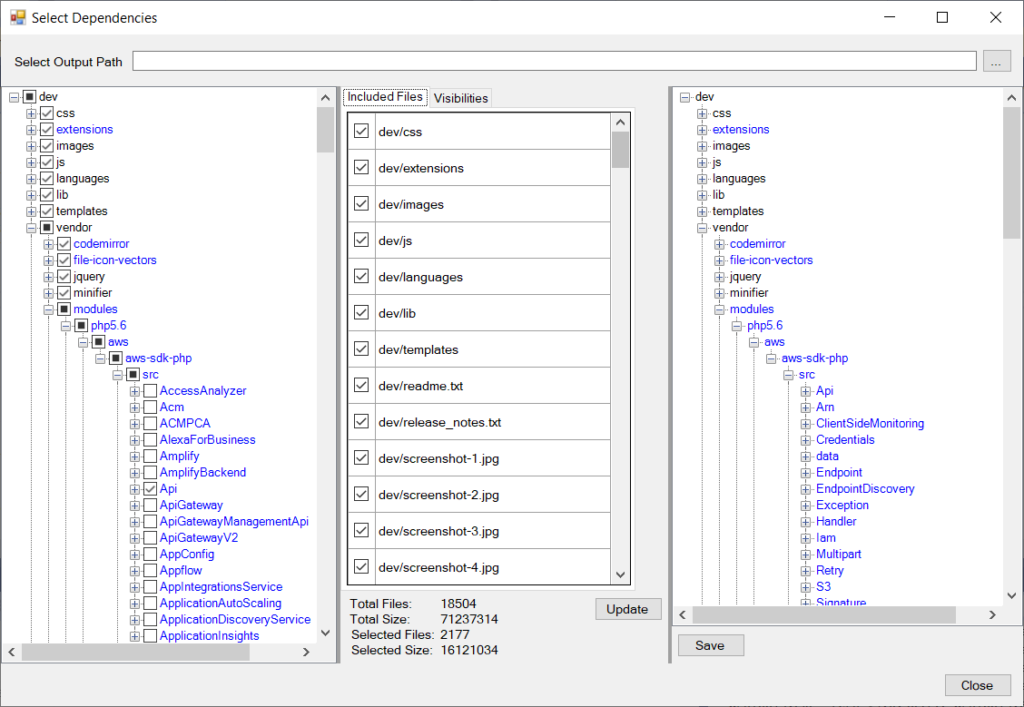Collapse the vendor node in right tree
Viewport: 1024px width, 707px height.
click(702, 228)
